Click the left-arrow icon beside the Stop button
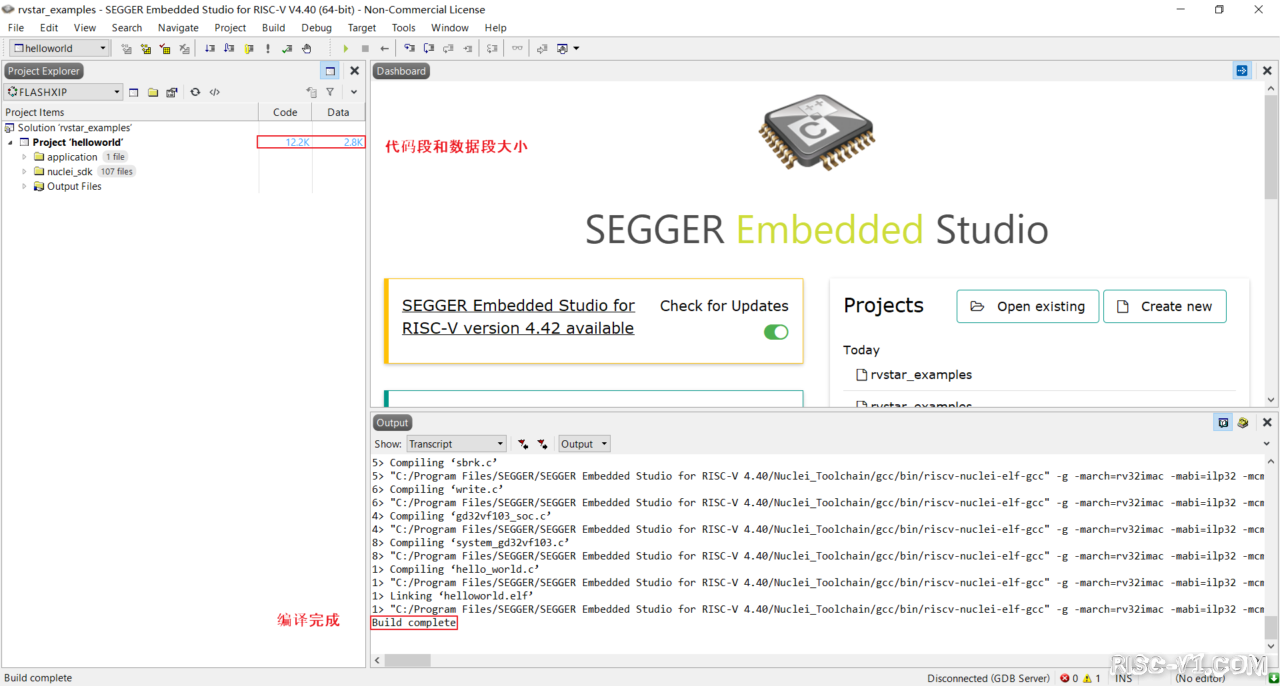 click(x=384, y=48)
